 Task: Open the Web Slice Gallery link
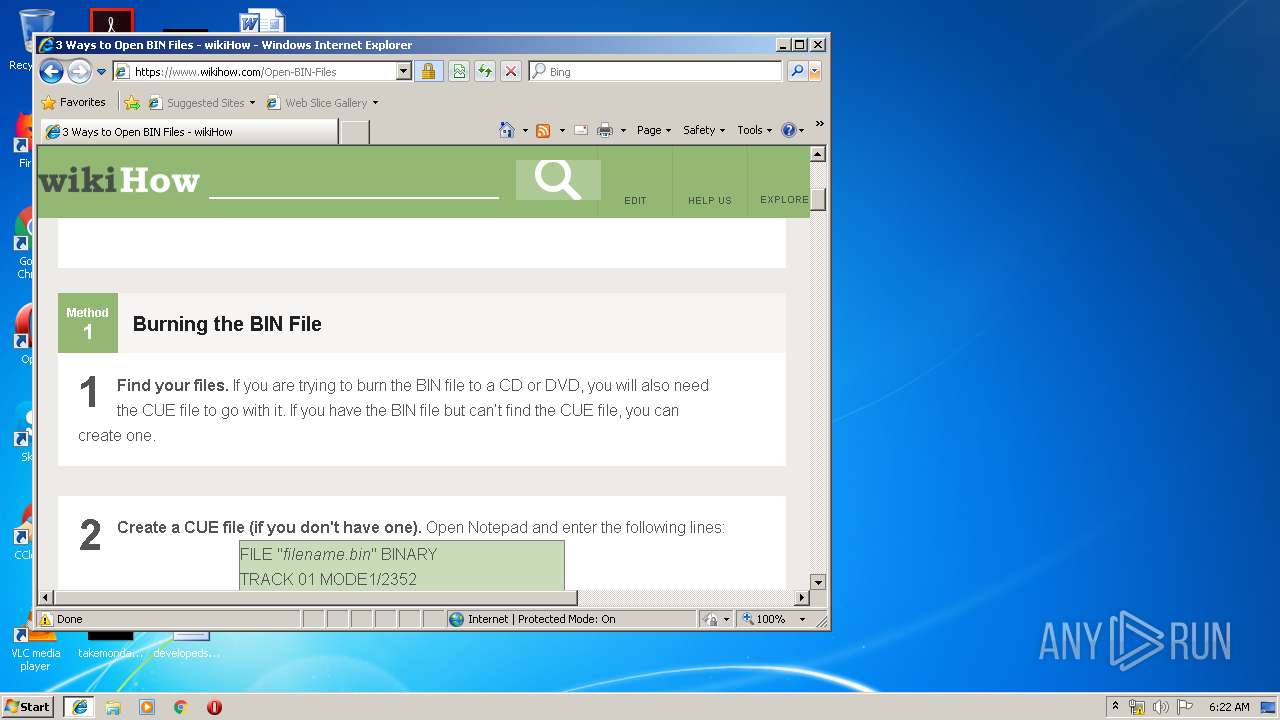click(x=318, y=103)
